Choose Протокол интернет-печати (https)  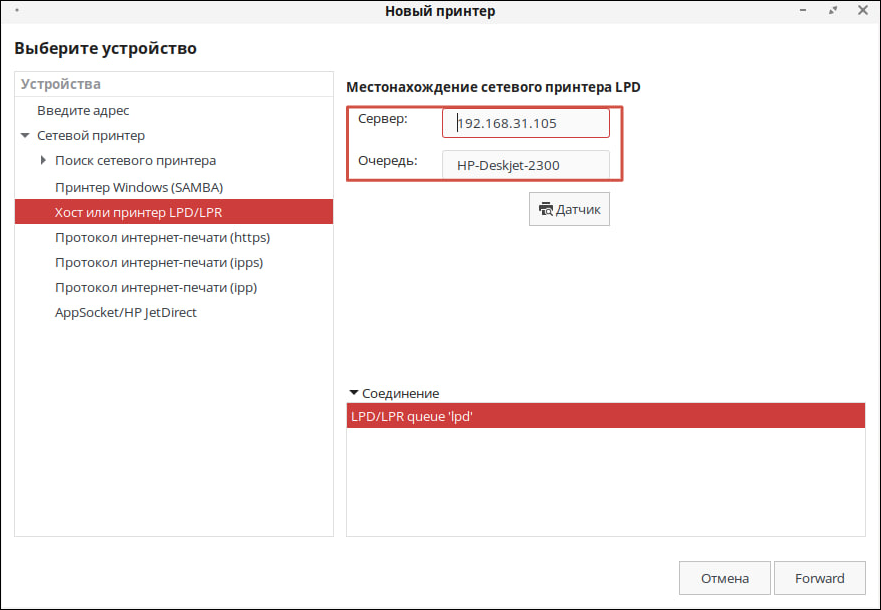click(x=162, y=237)
